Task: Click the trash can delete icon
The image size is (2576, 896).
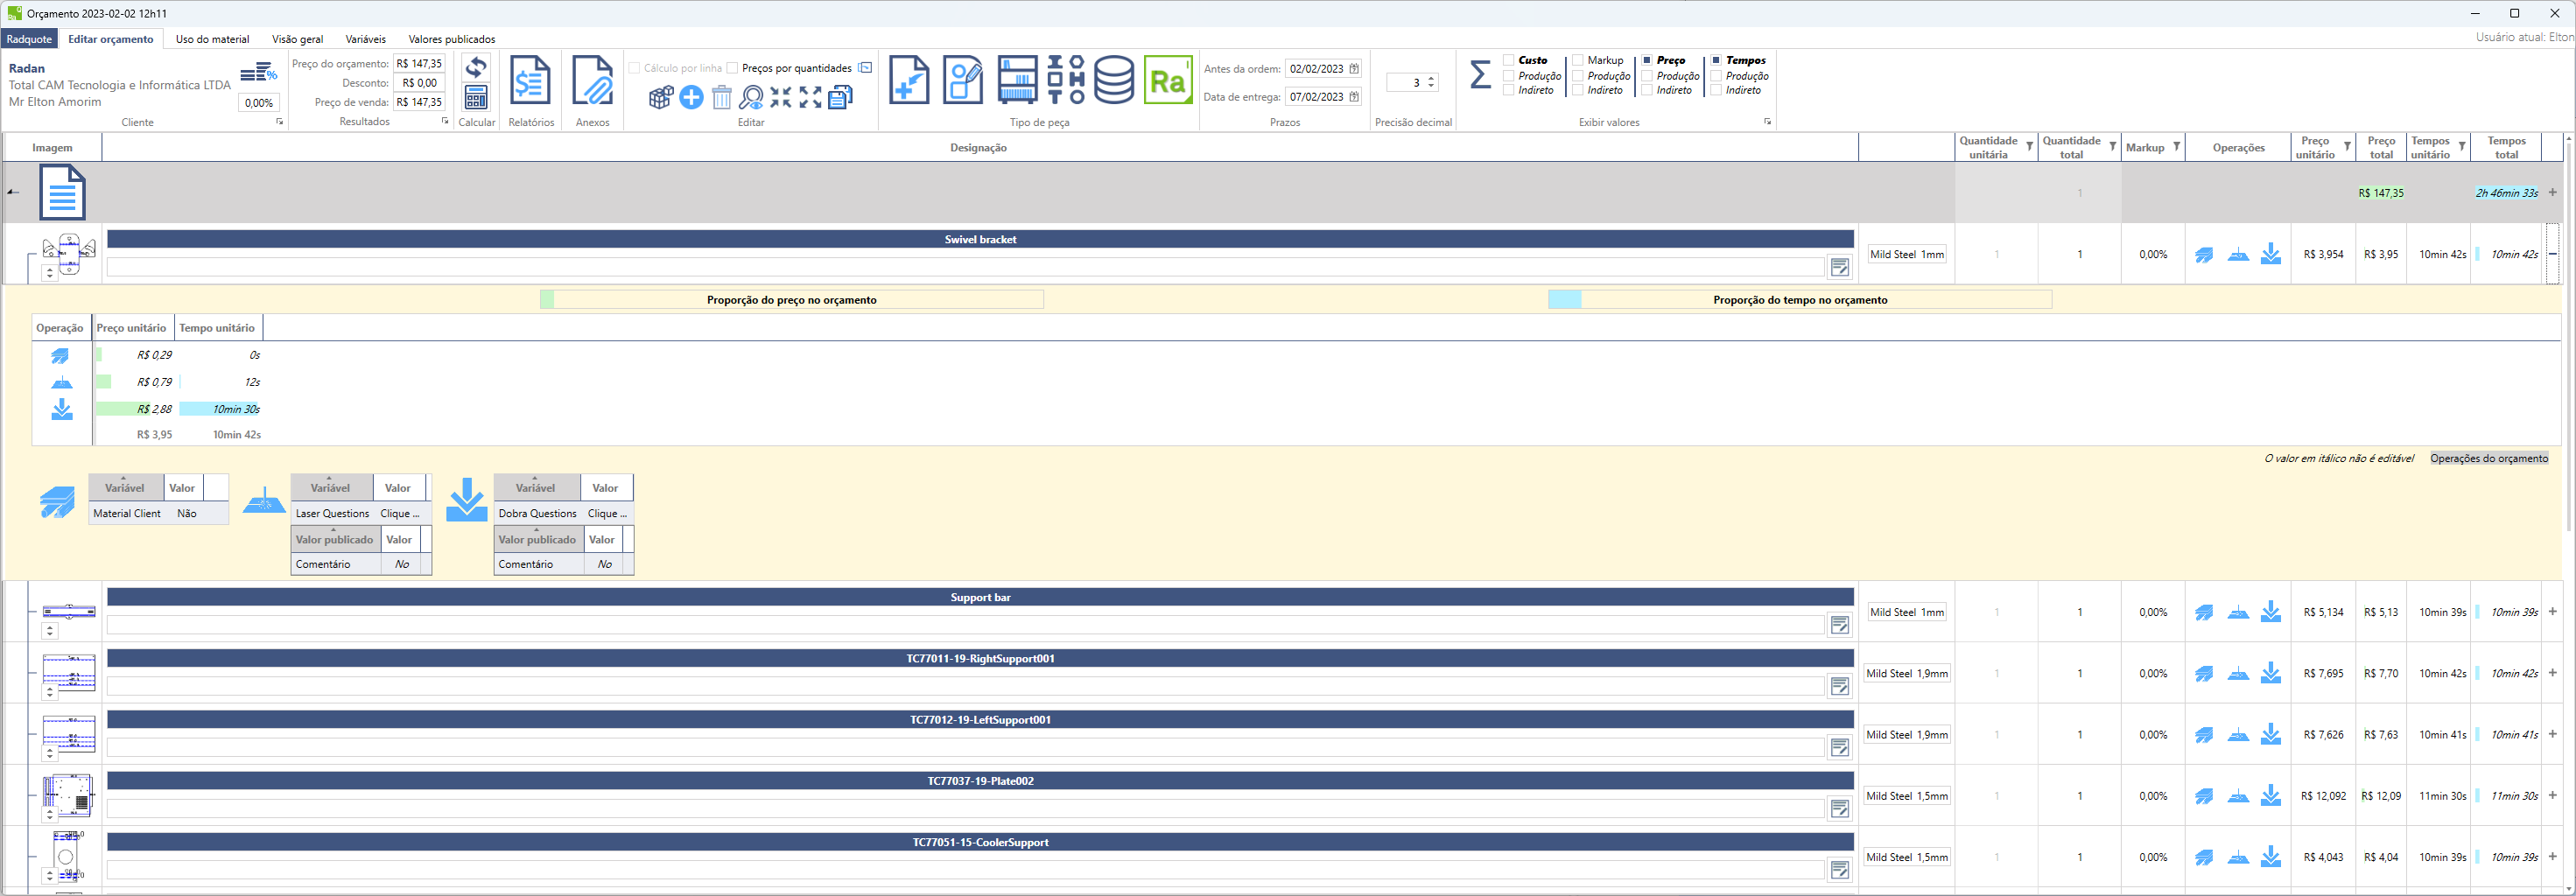Action: (722, 98)
